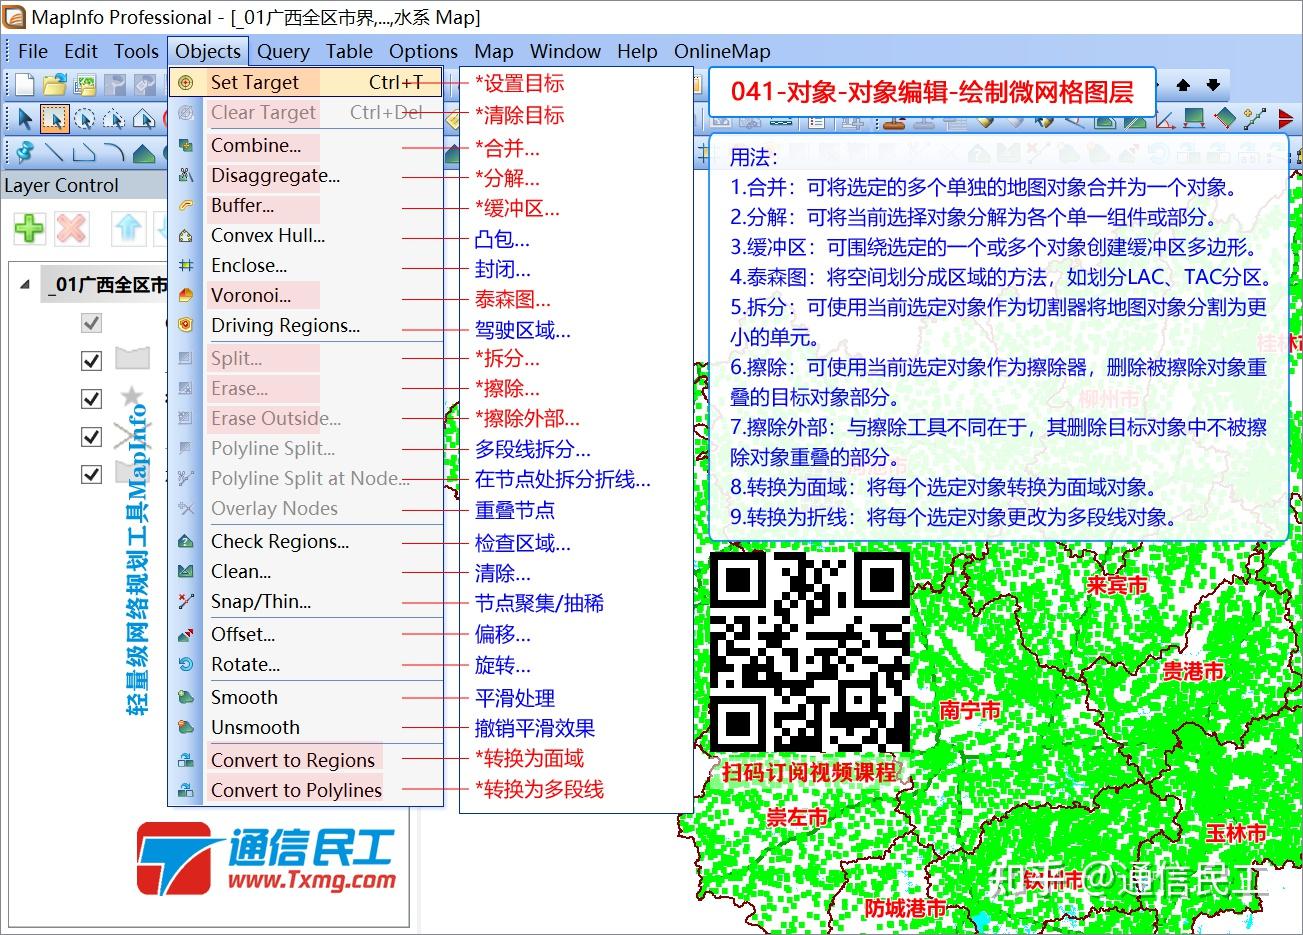Viewport: 1303px width, 935px height.
Task: Open the OnlineMap menu
Action: point(722,51)
